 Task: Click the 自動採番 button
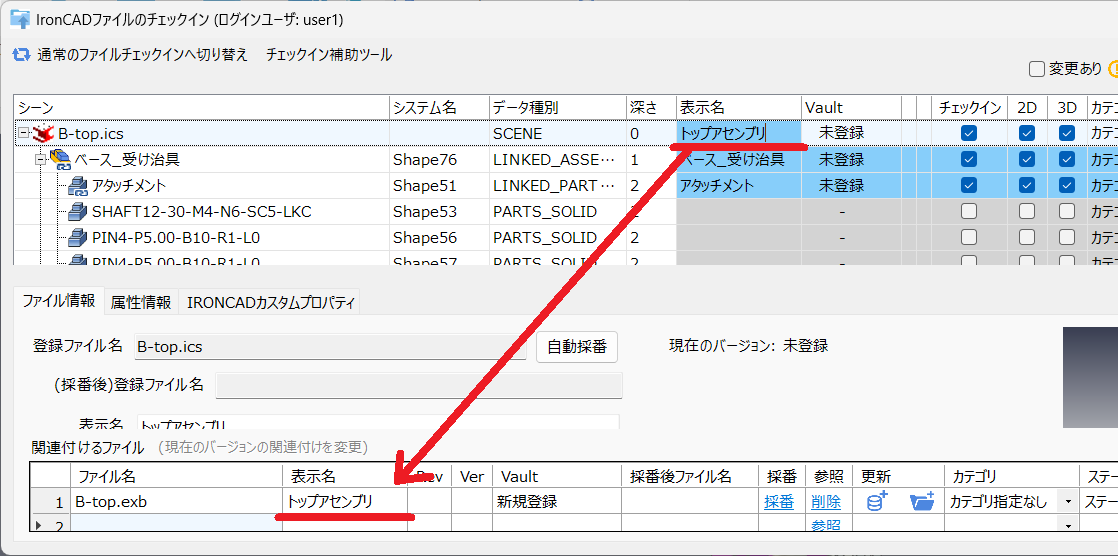pos(577,347)
